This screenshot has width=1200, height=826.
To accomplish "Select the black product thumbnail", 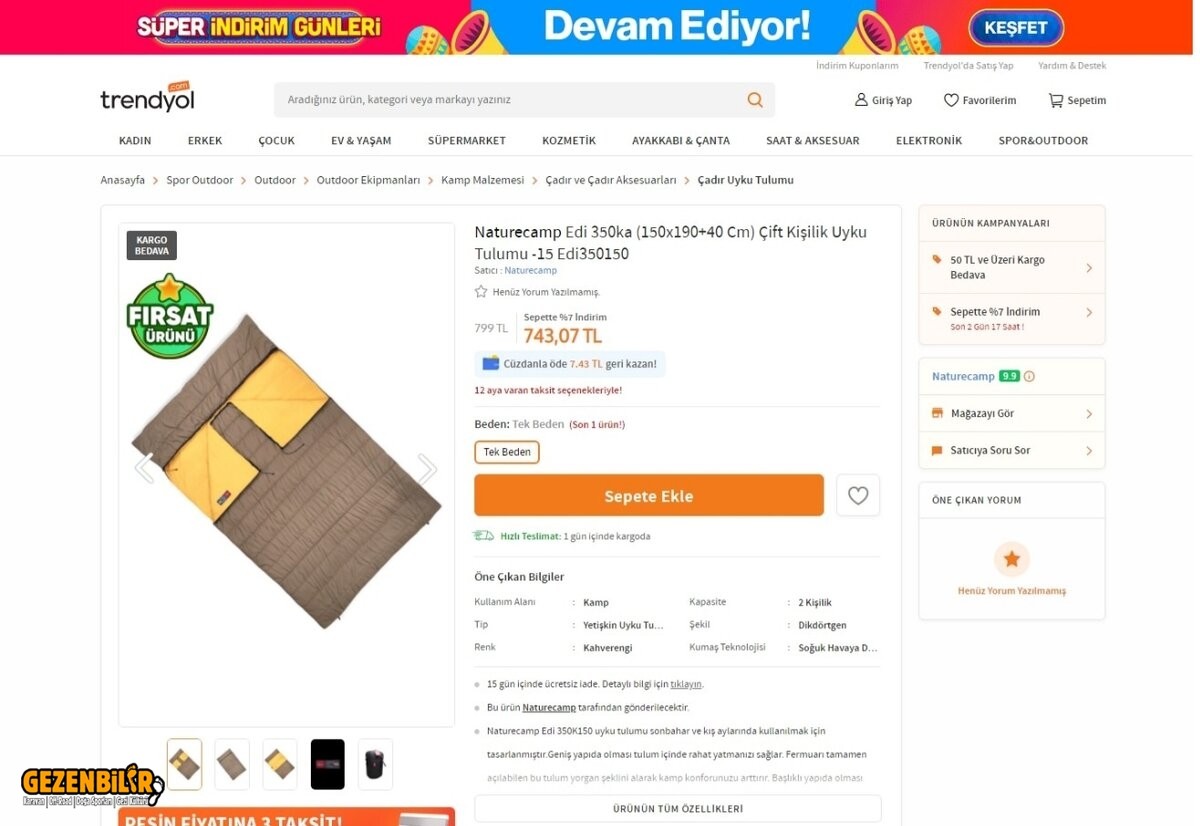I will coord(328,764).
